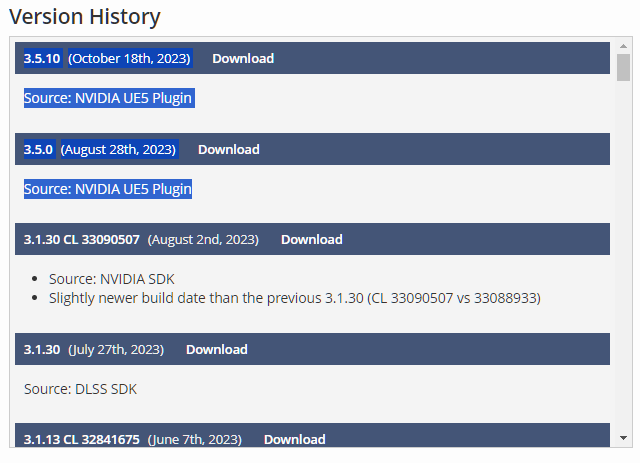Click the July 27th, 2023 date
Screen dimensions: 640x463
pos(115,349)
